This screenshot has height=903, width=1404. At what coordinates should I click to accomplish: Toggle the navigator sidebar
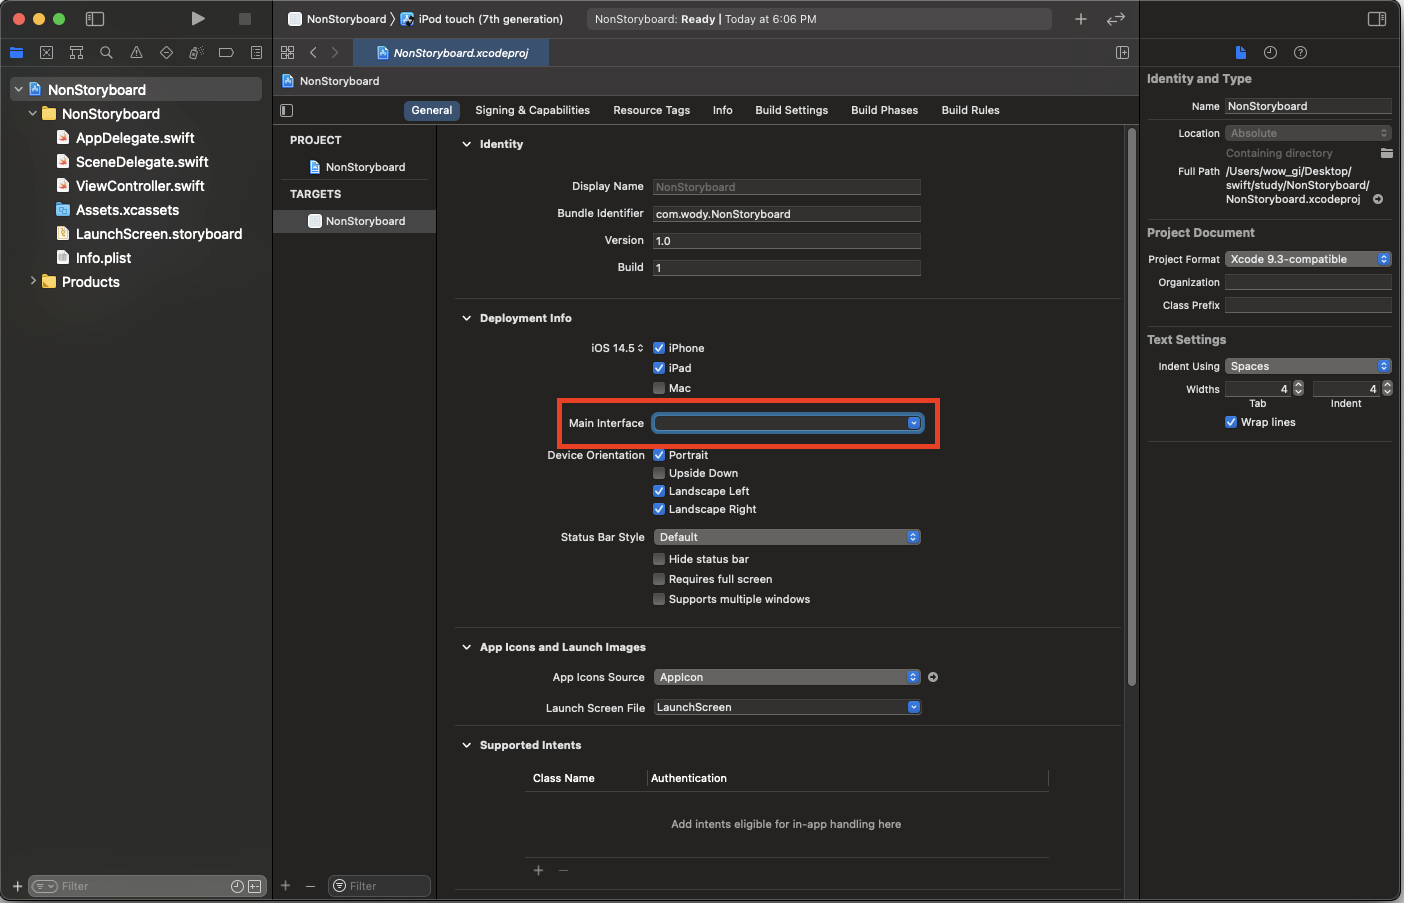tap(95, 19)
